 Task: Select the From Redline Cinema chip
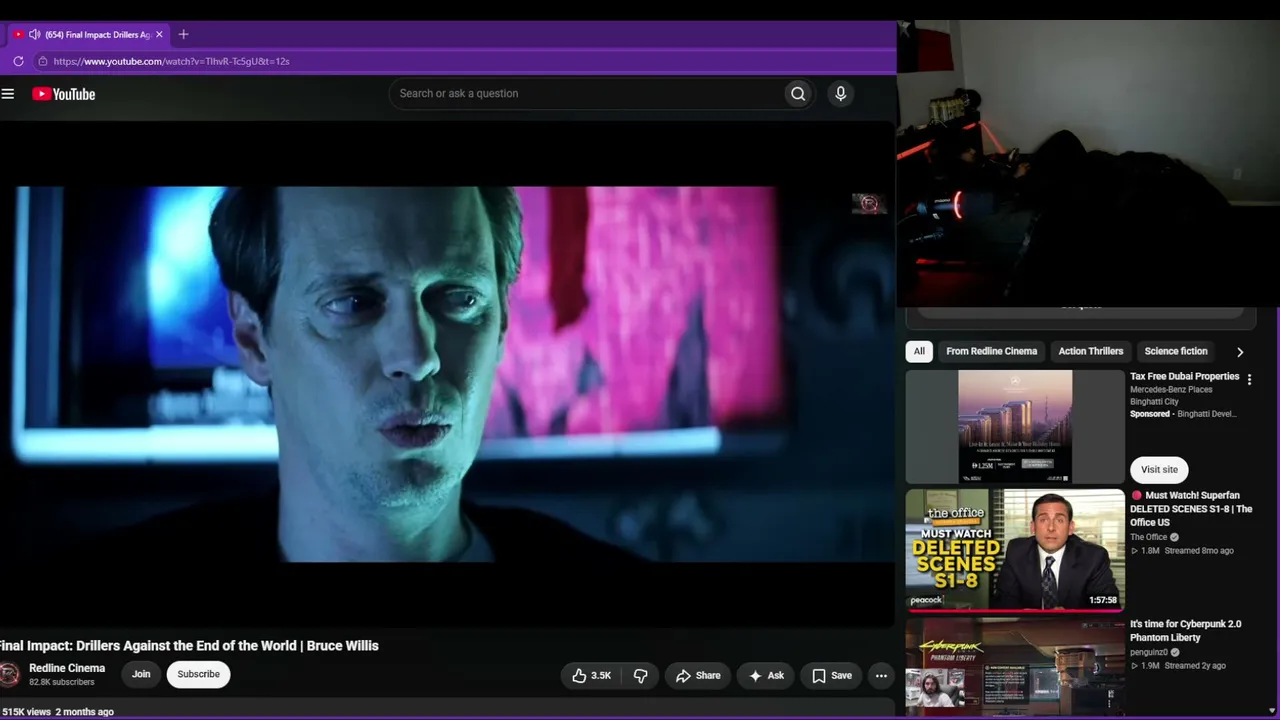[992, 351]
